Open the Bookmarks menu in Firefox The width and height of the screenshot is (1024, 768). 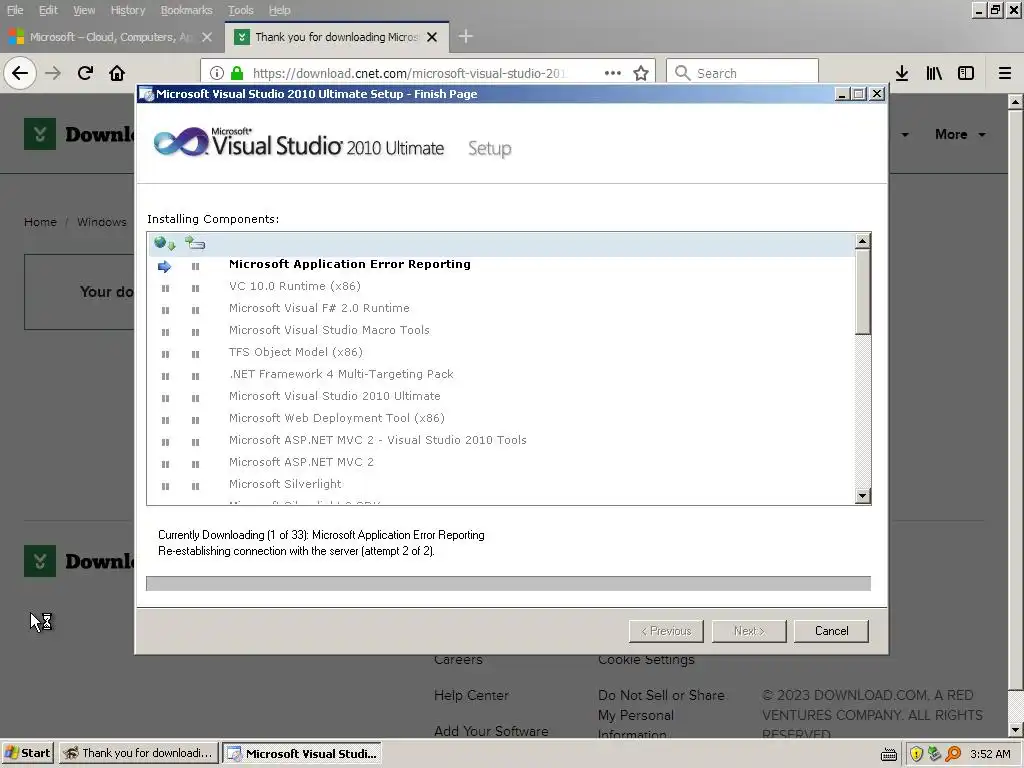[x=186, y=10]
